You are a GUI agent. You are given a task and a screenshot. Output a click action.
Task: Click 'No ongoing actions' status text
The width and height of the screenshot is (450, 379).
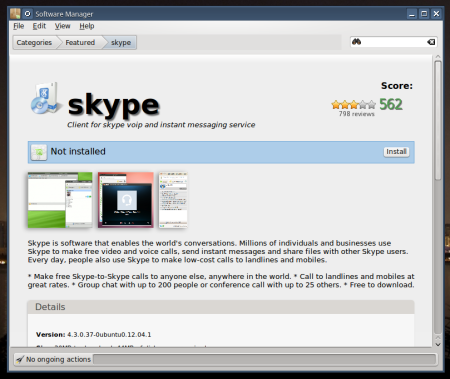pyautogui.click(x=58, y=359)
